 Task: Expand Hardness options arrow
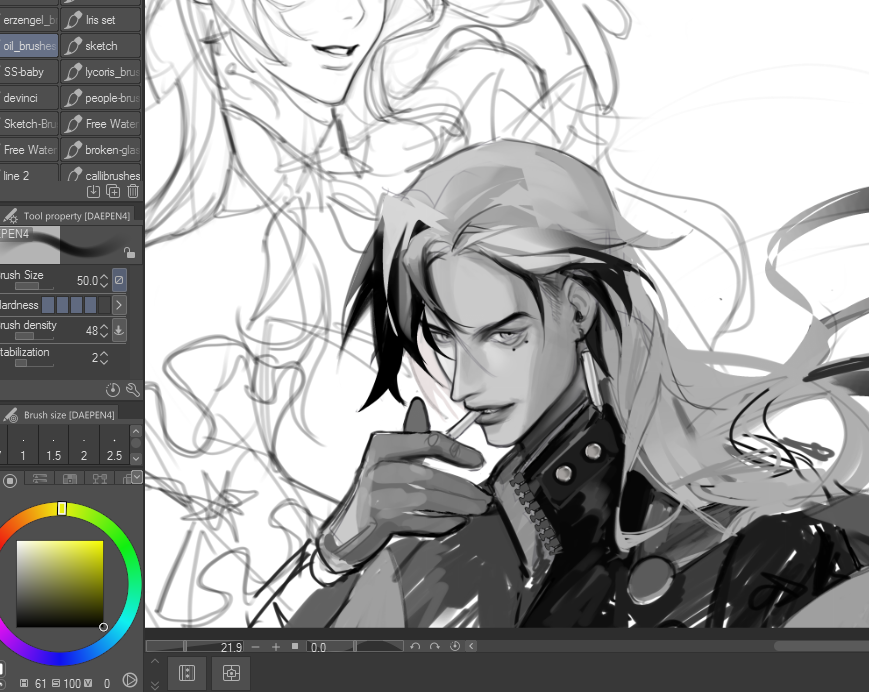coord(119,305)
